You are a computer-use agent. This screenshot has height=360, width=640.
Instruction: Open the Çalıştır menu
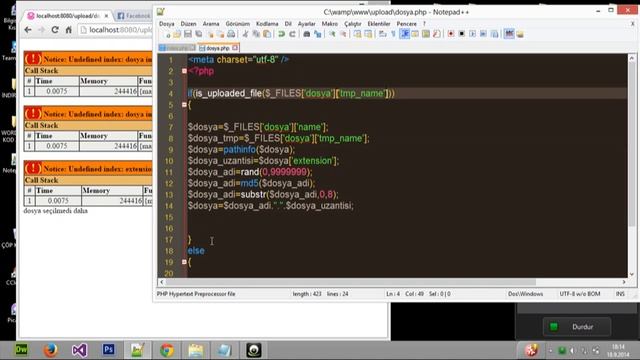(x=353, y=24)
